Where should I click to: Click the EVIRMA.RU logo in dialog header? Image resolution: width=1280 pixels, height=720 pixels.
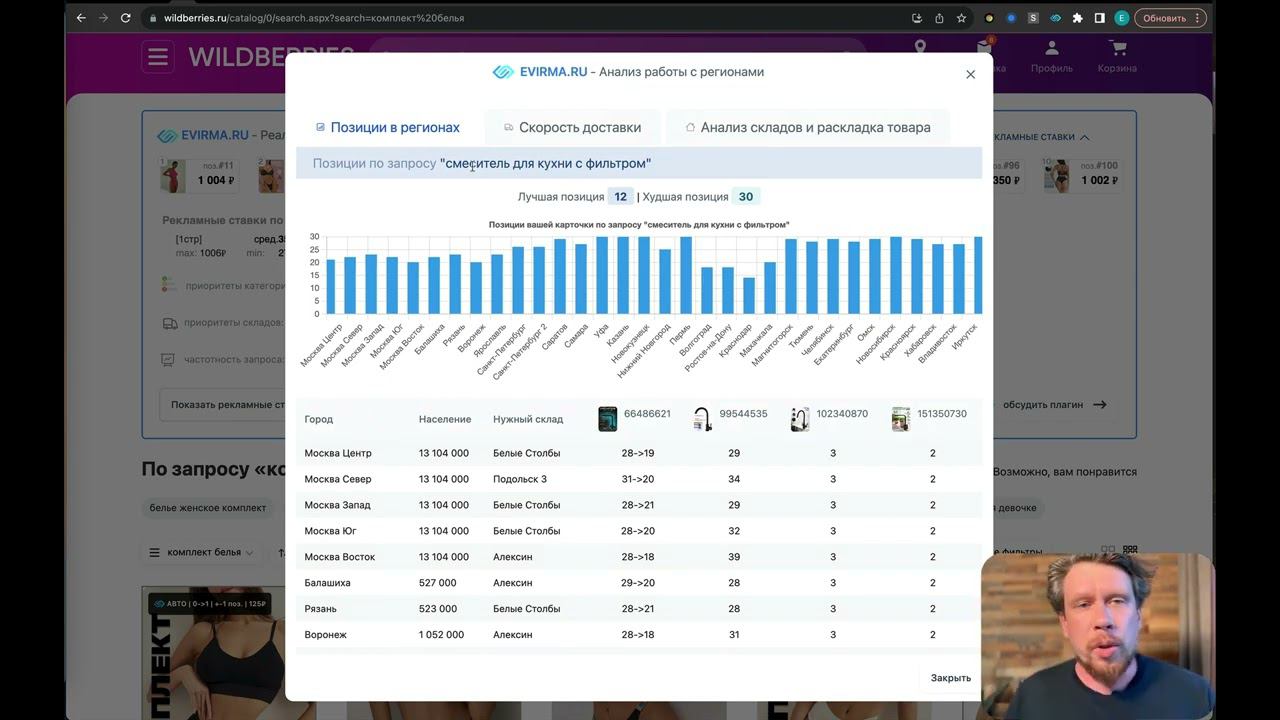coord(540,72)
